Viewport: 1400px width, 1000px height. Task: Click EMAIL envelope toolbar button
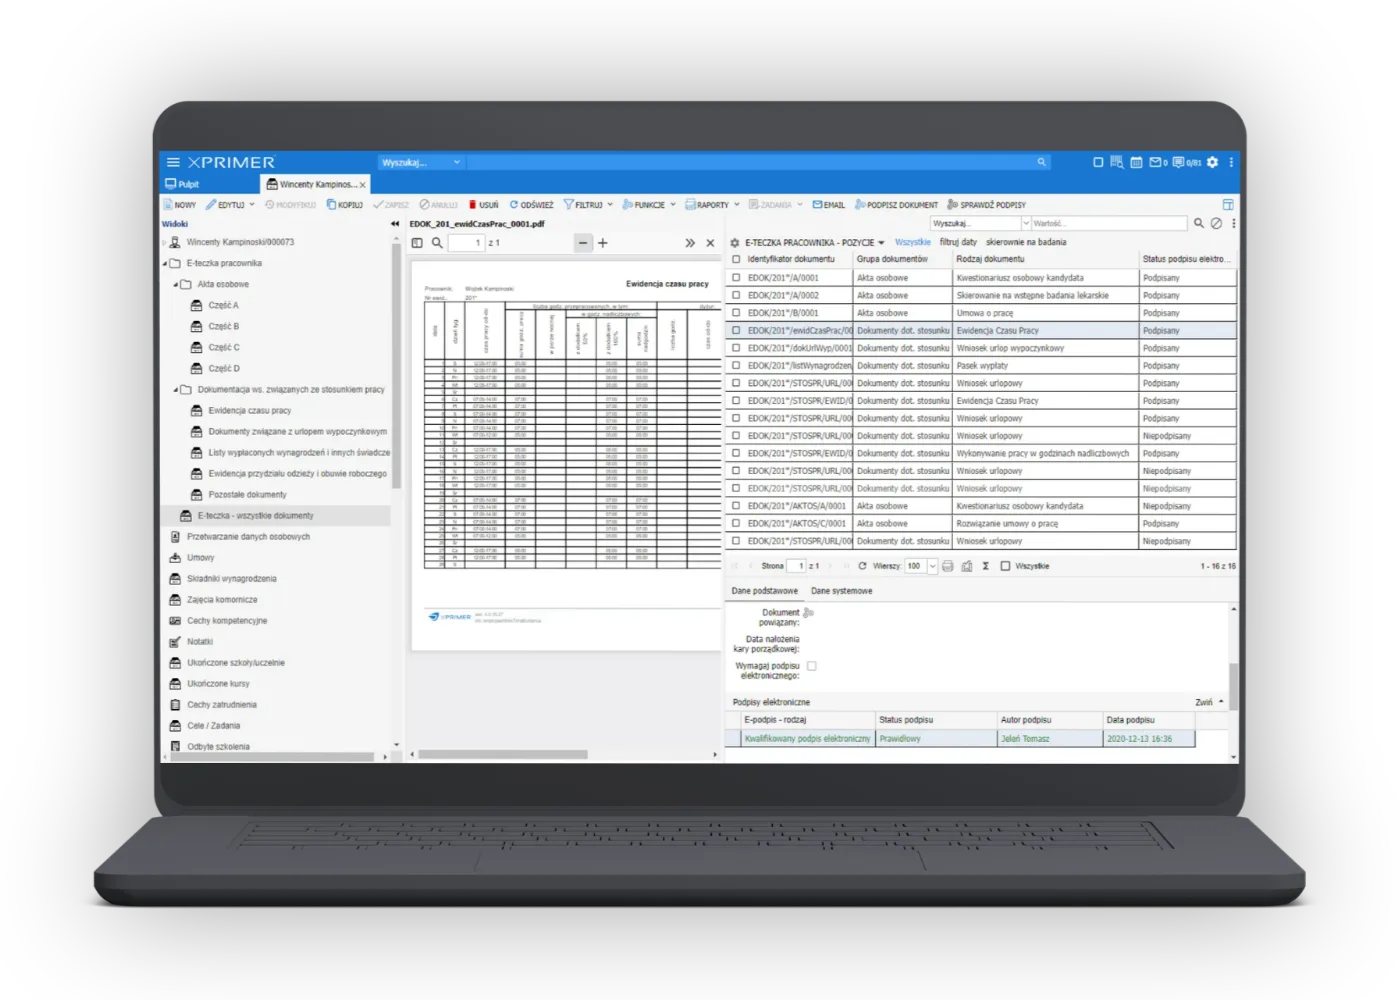coord(829,205)
